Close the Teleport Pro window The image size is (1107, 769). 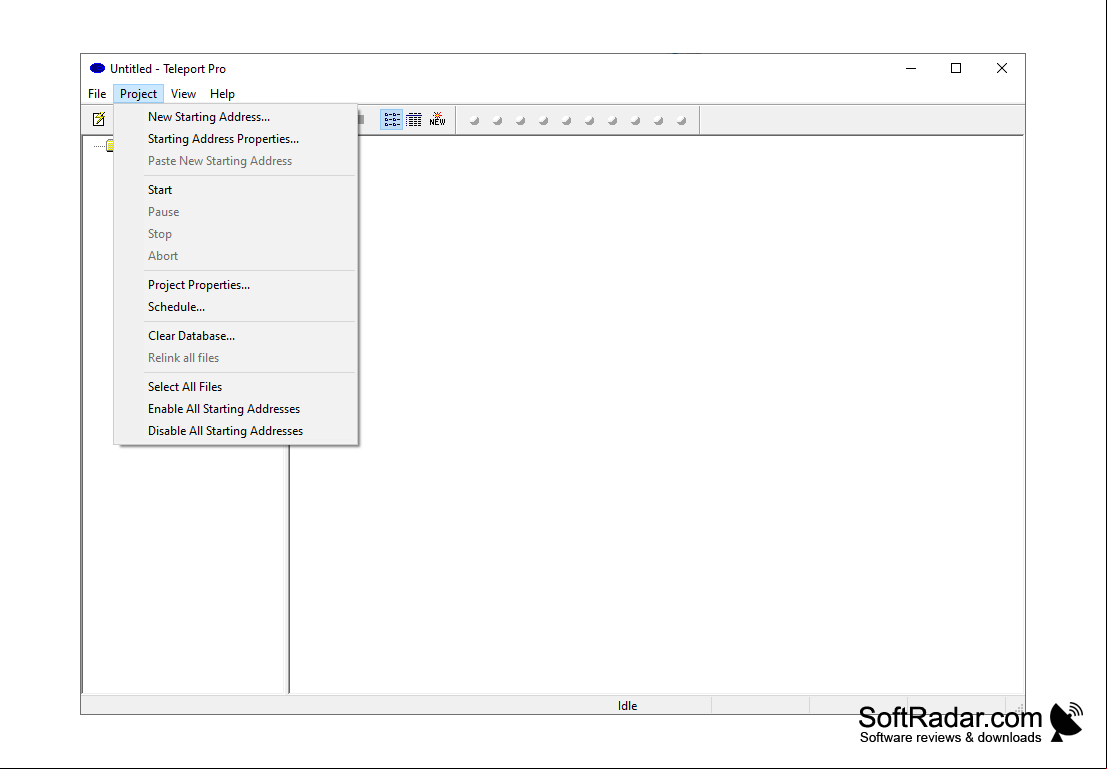(x=1002, y=68)
